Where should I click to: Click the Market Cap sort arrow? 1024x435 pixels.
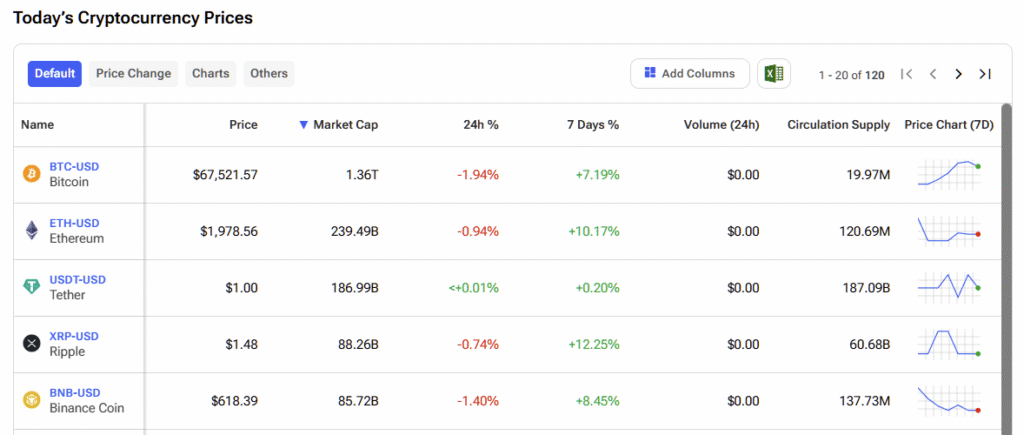(303, 125)
